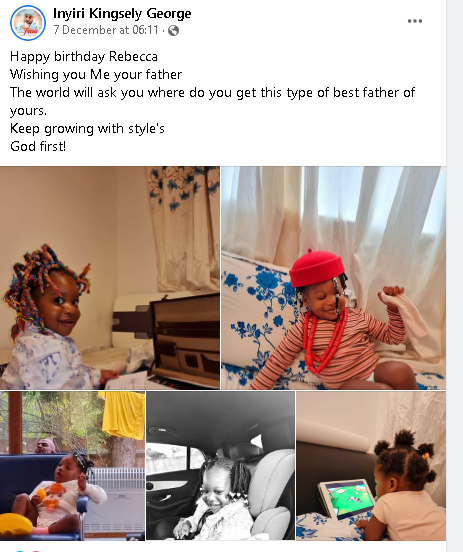This screenshot has width=463, height=552.
Task: Open photo of baby in blue chair
Action: tap(72, 465)
